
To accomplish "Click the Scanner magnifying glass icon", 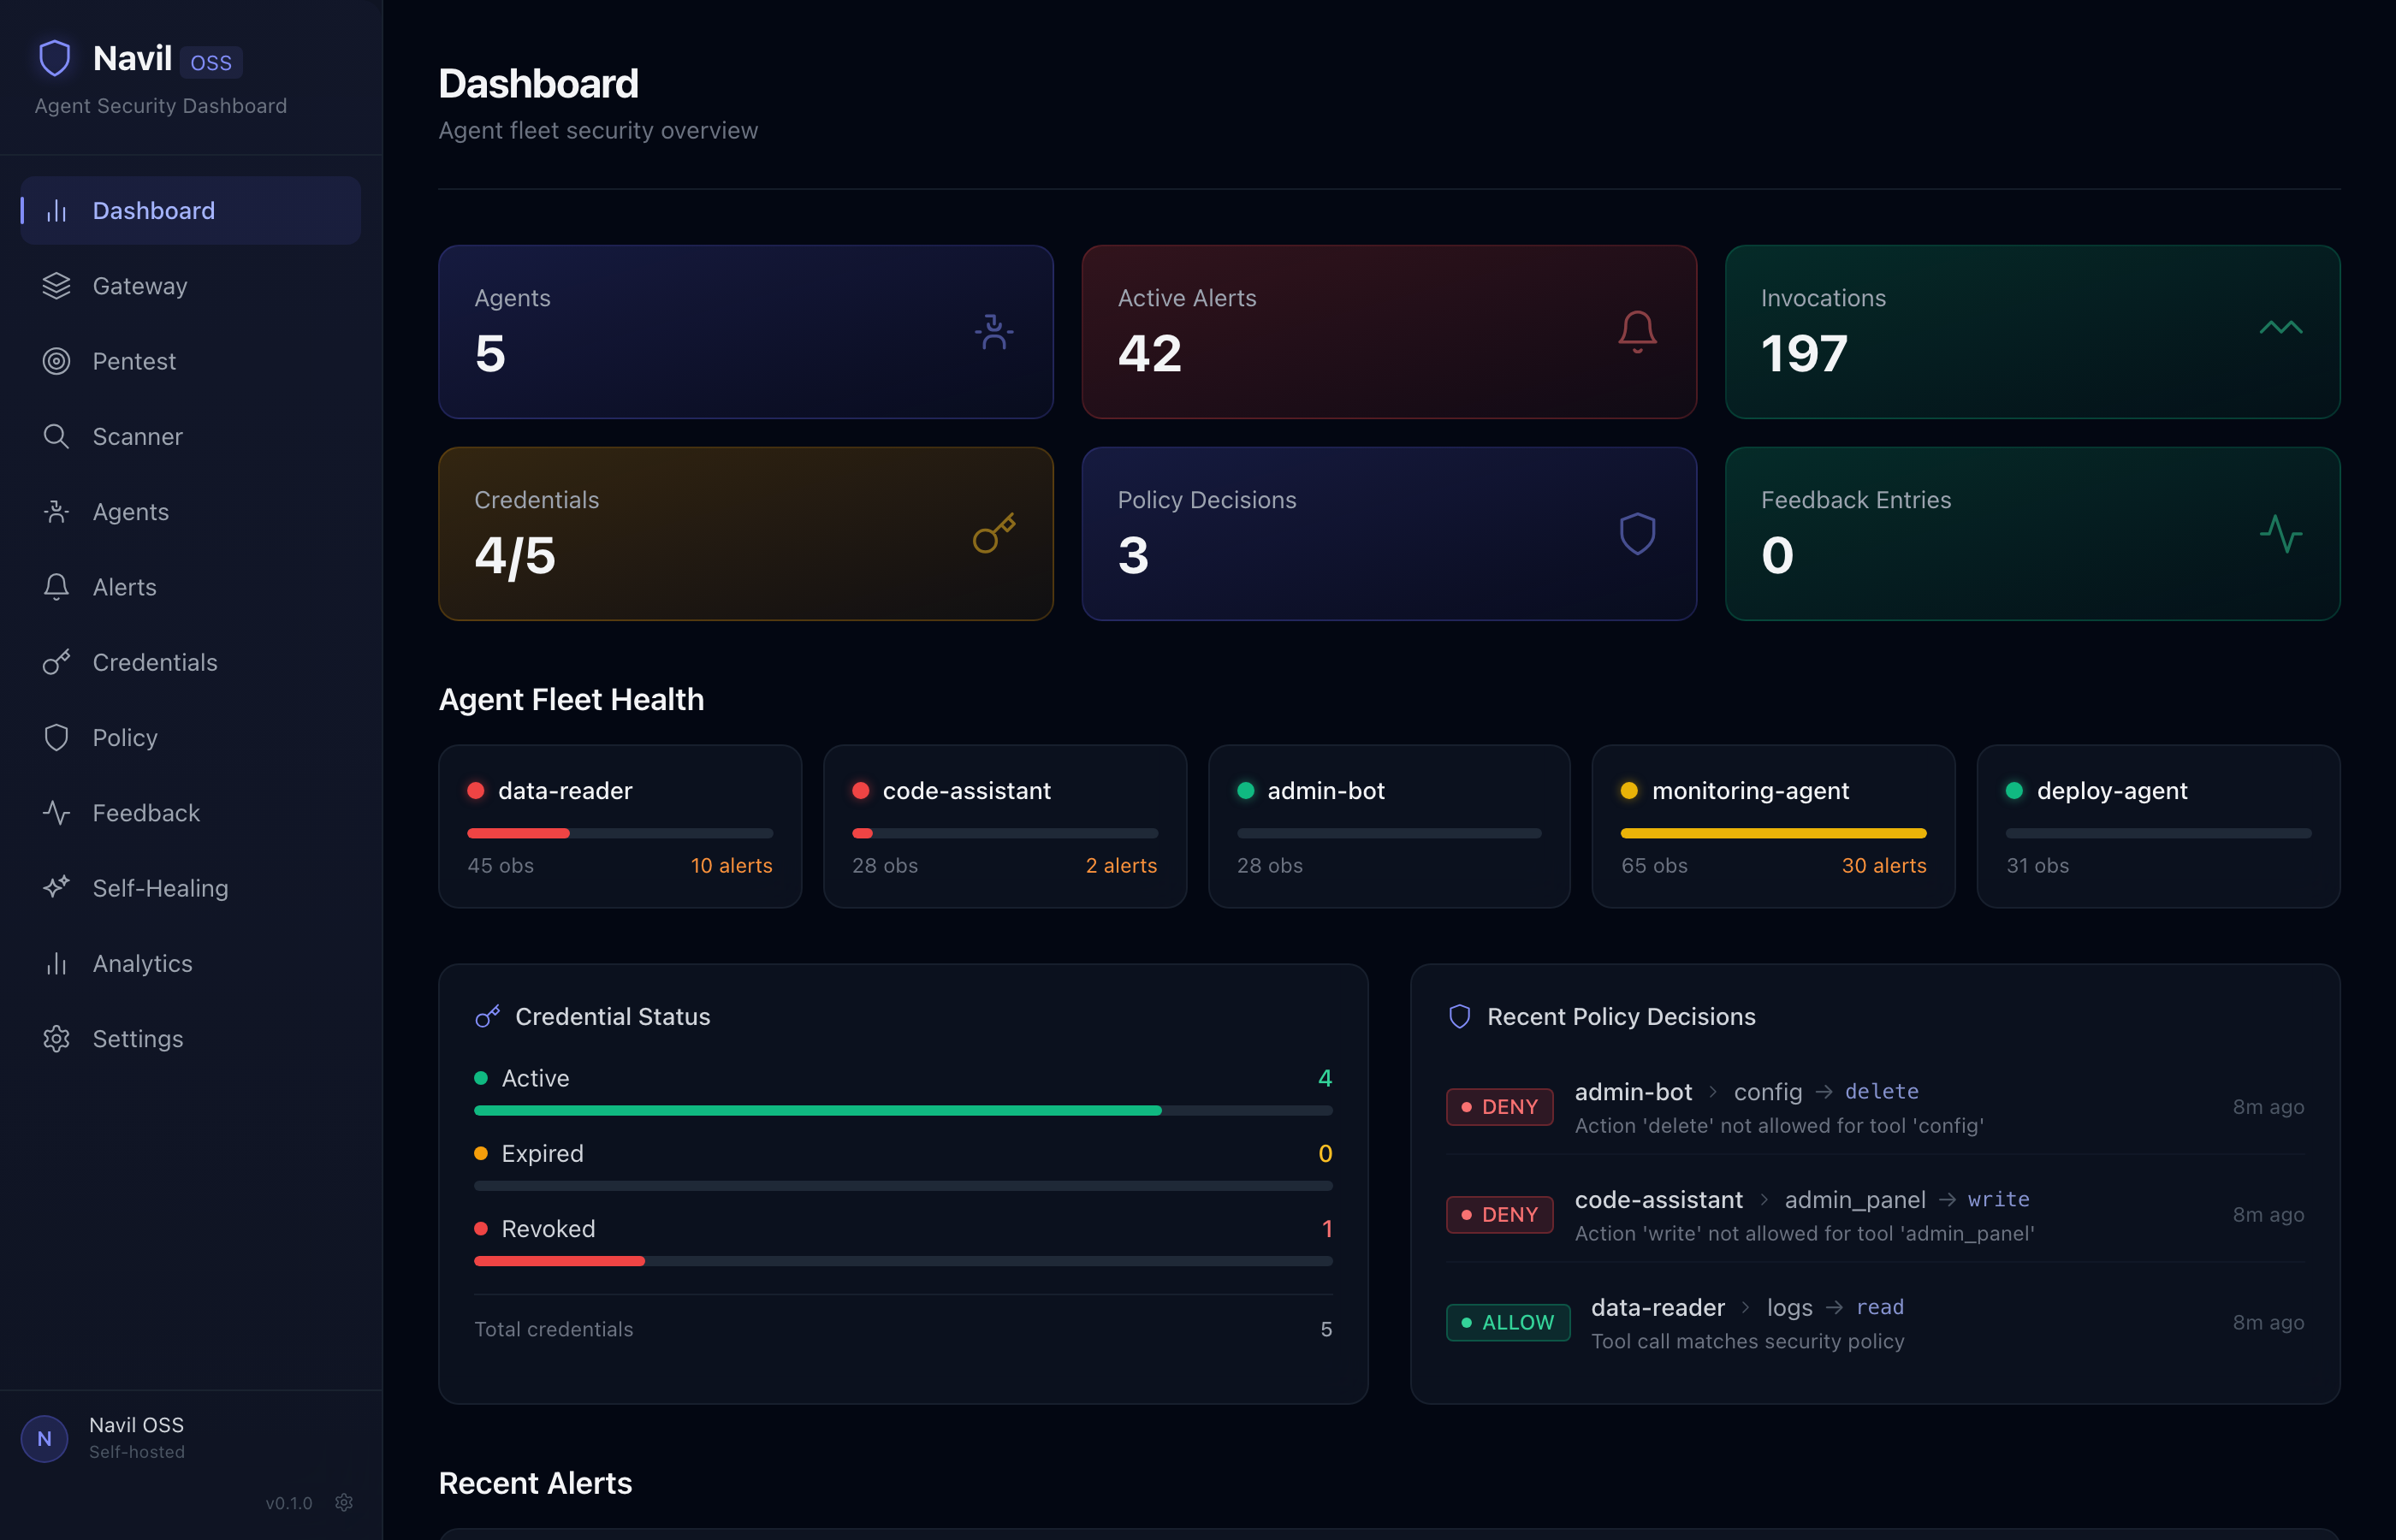I will tap(56, 436).
